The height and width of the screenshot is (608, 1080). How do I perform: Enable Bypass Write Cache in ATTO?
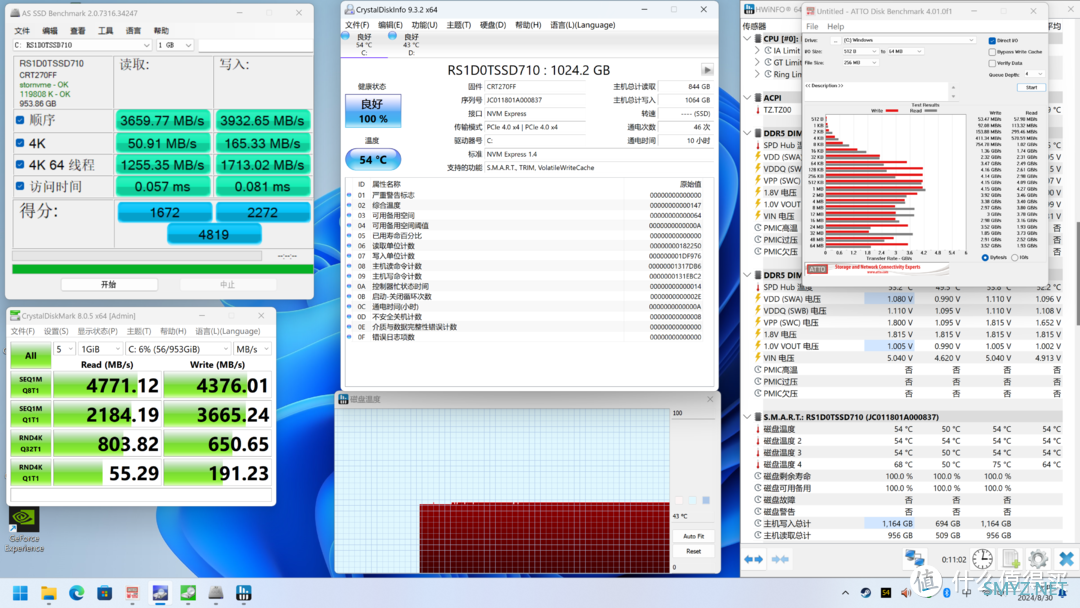[x=992, y=52]
